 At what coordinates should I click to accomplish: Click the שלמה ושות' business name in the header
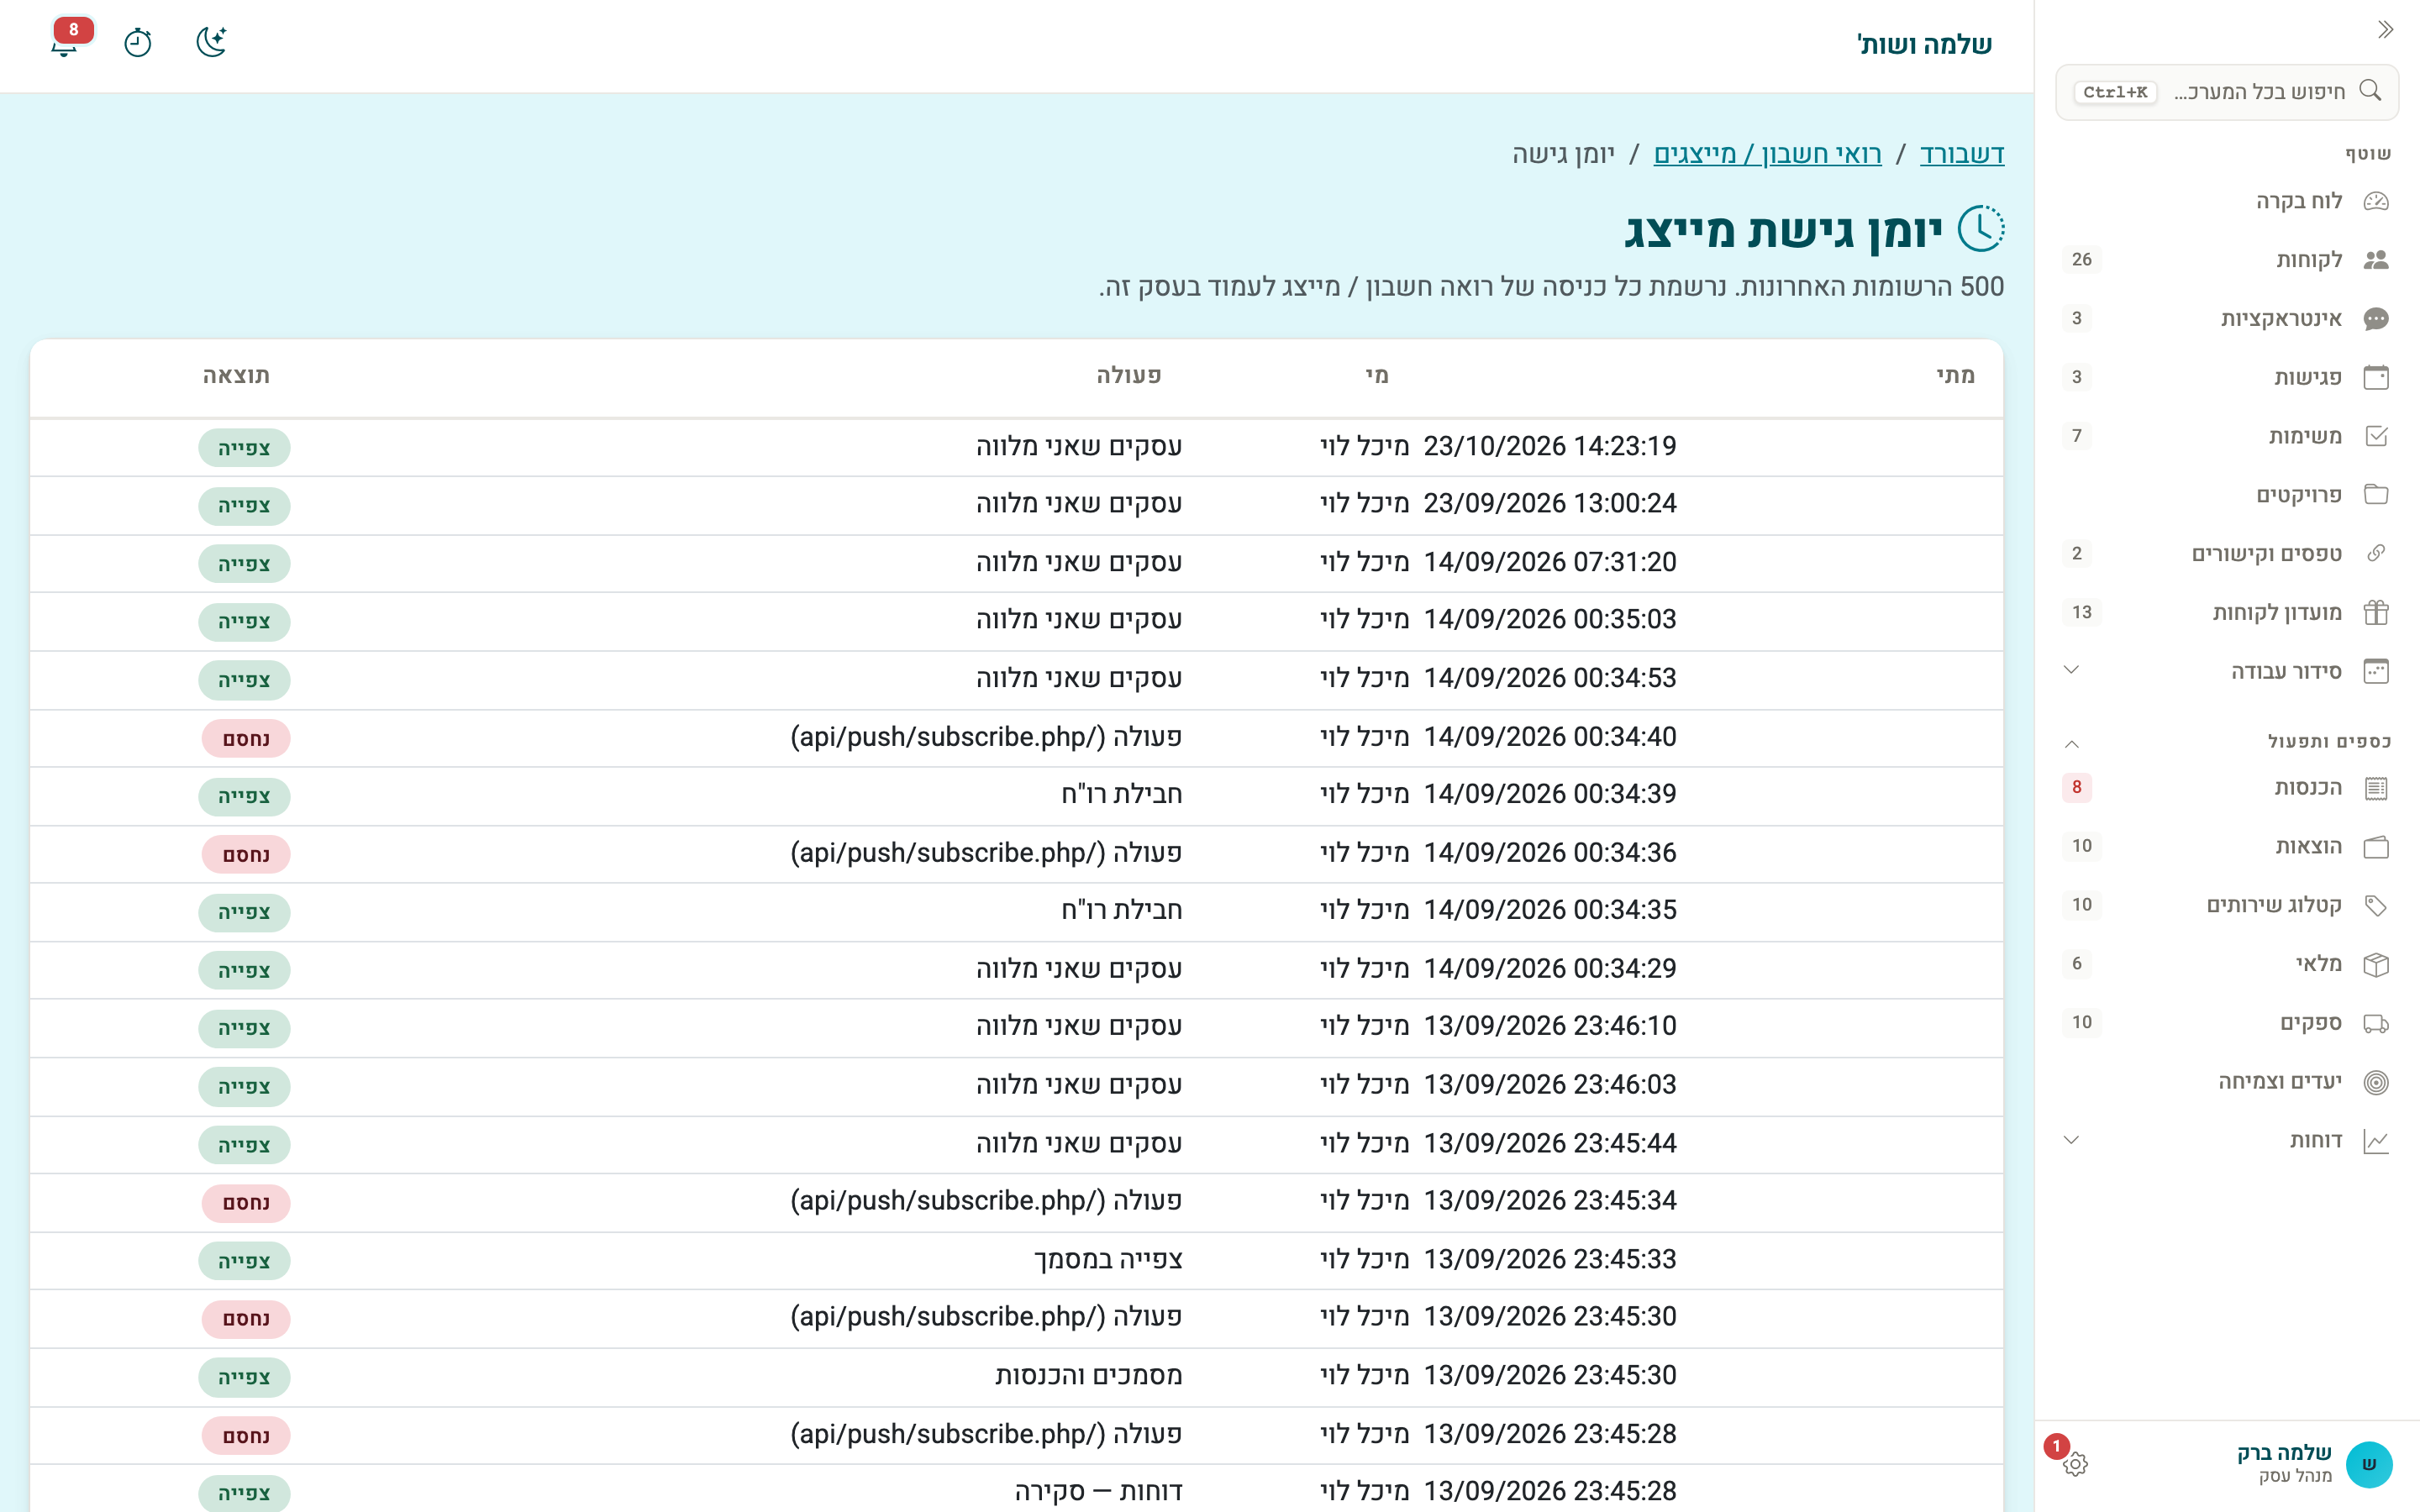tap(1925, 45)
